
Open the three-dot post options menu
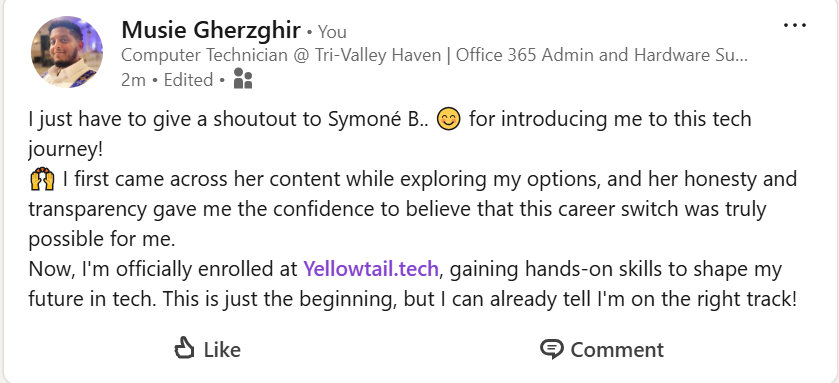[795, 25]
